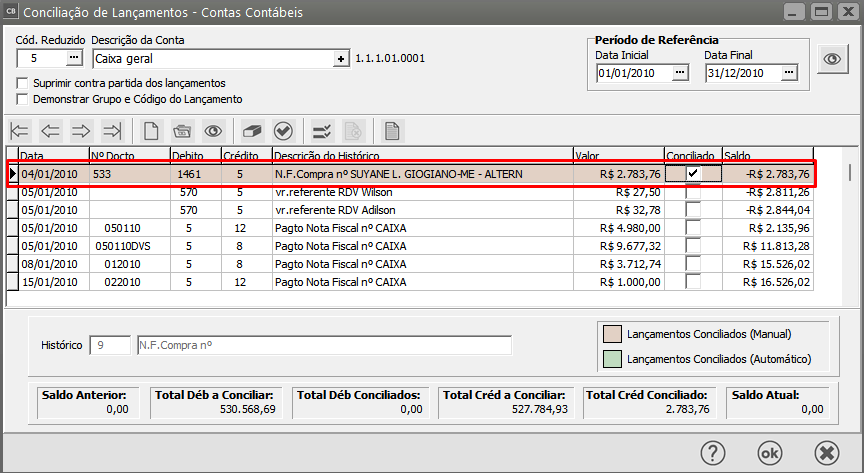864x473 pixels.
Task: Go to the first record arrow
Action: tap(20, 131)
